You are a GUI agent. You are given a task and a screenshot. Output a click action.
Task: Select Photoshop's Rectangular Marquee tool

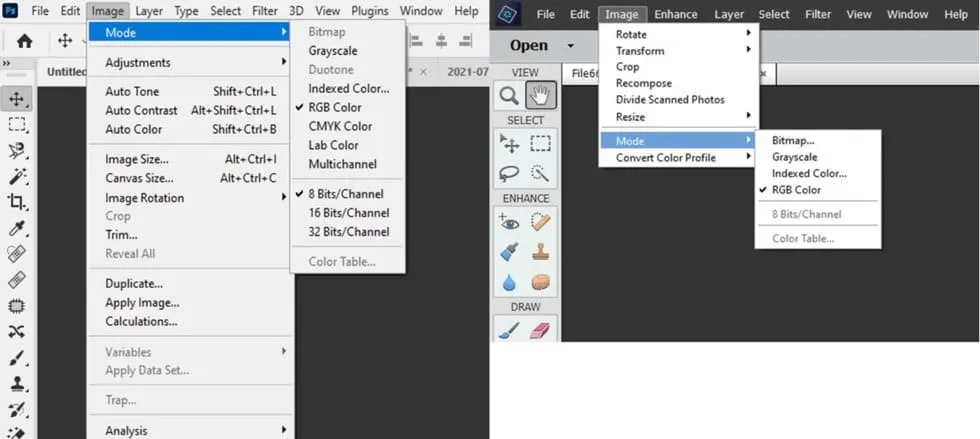[17, 124]
